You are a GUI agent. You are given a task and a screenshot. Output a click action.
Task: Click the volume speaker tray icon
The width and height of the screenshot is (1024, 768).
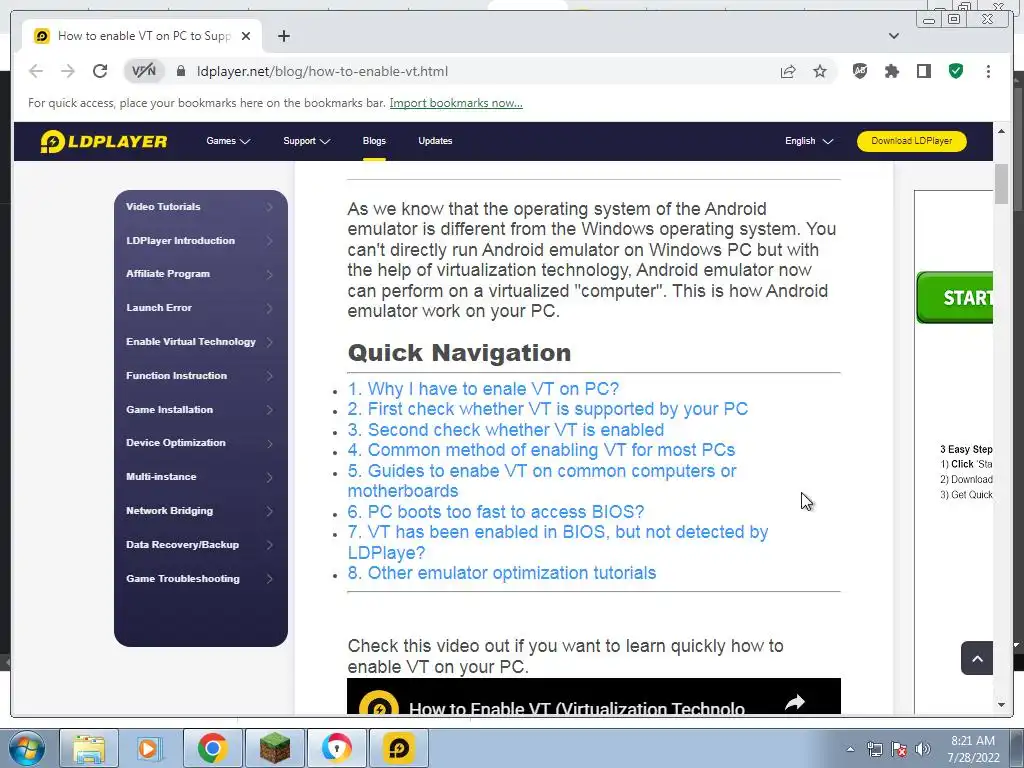click(x=923, y=749)
